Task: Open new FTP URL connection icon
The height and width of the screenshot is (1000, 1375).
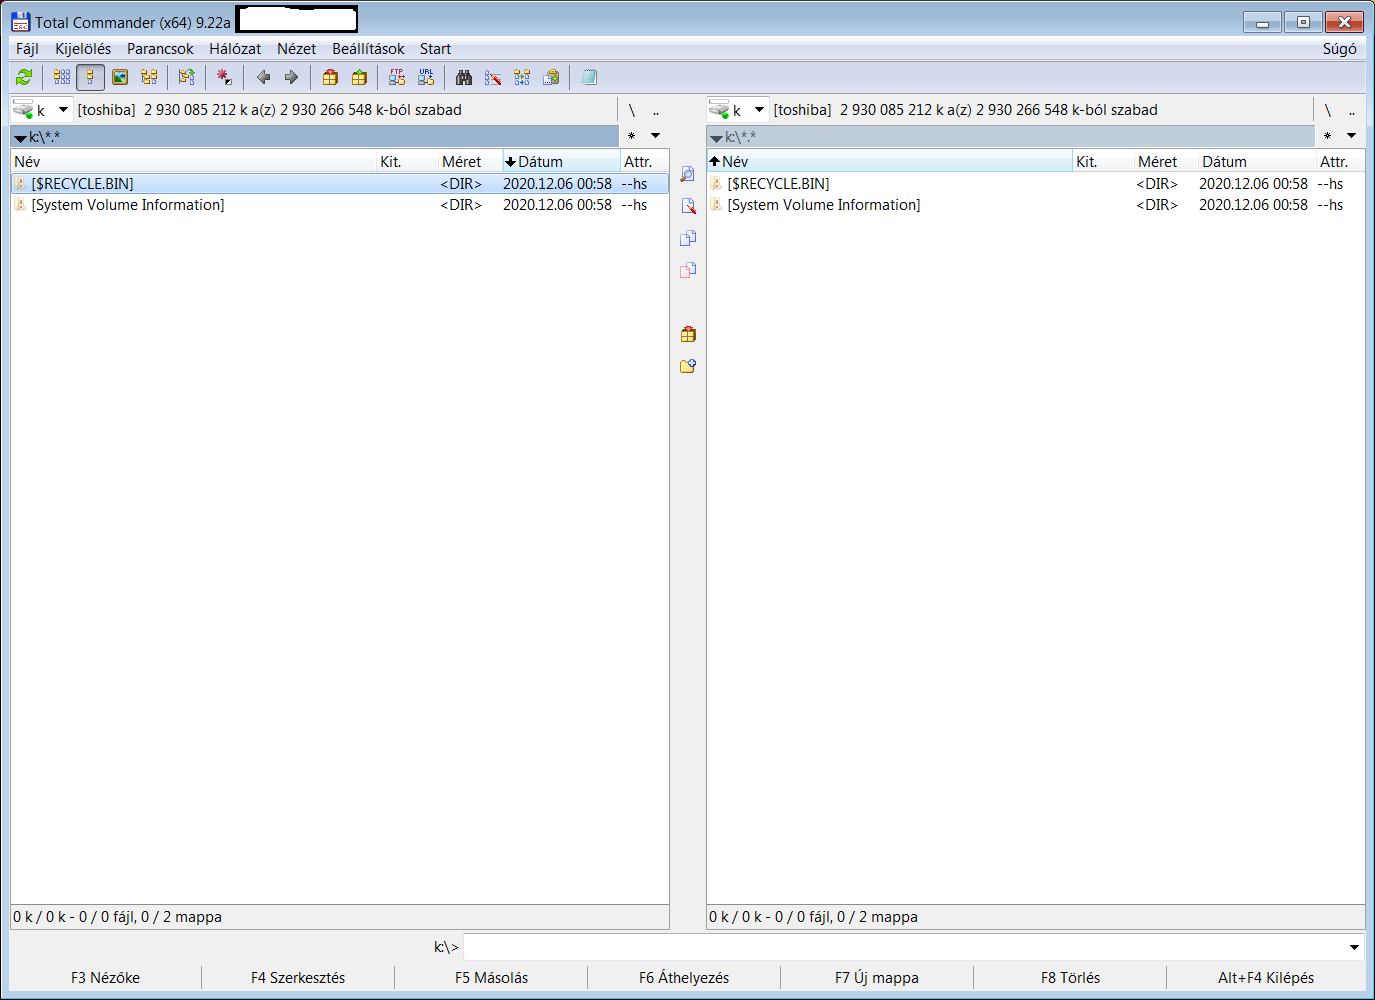Action: [x=426, y=77]
